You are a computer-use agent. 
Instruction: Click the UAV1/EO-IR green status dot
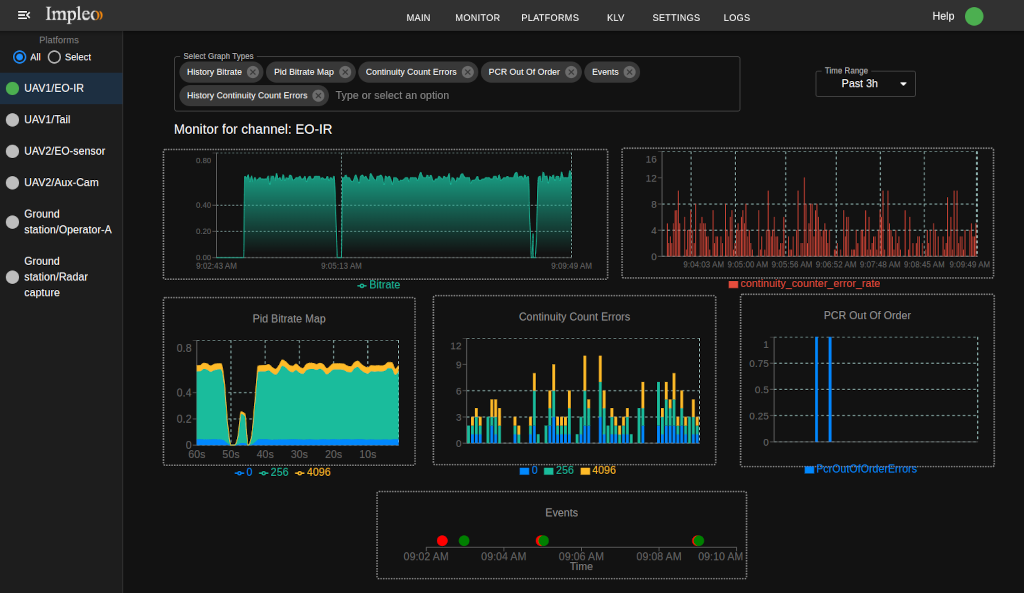(x=12, y=88)
